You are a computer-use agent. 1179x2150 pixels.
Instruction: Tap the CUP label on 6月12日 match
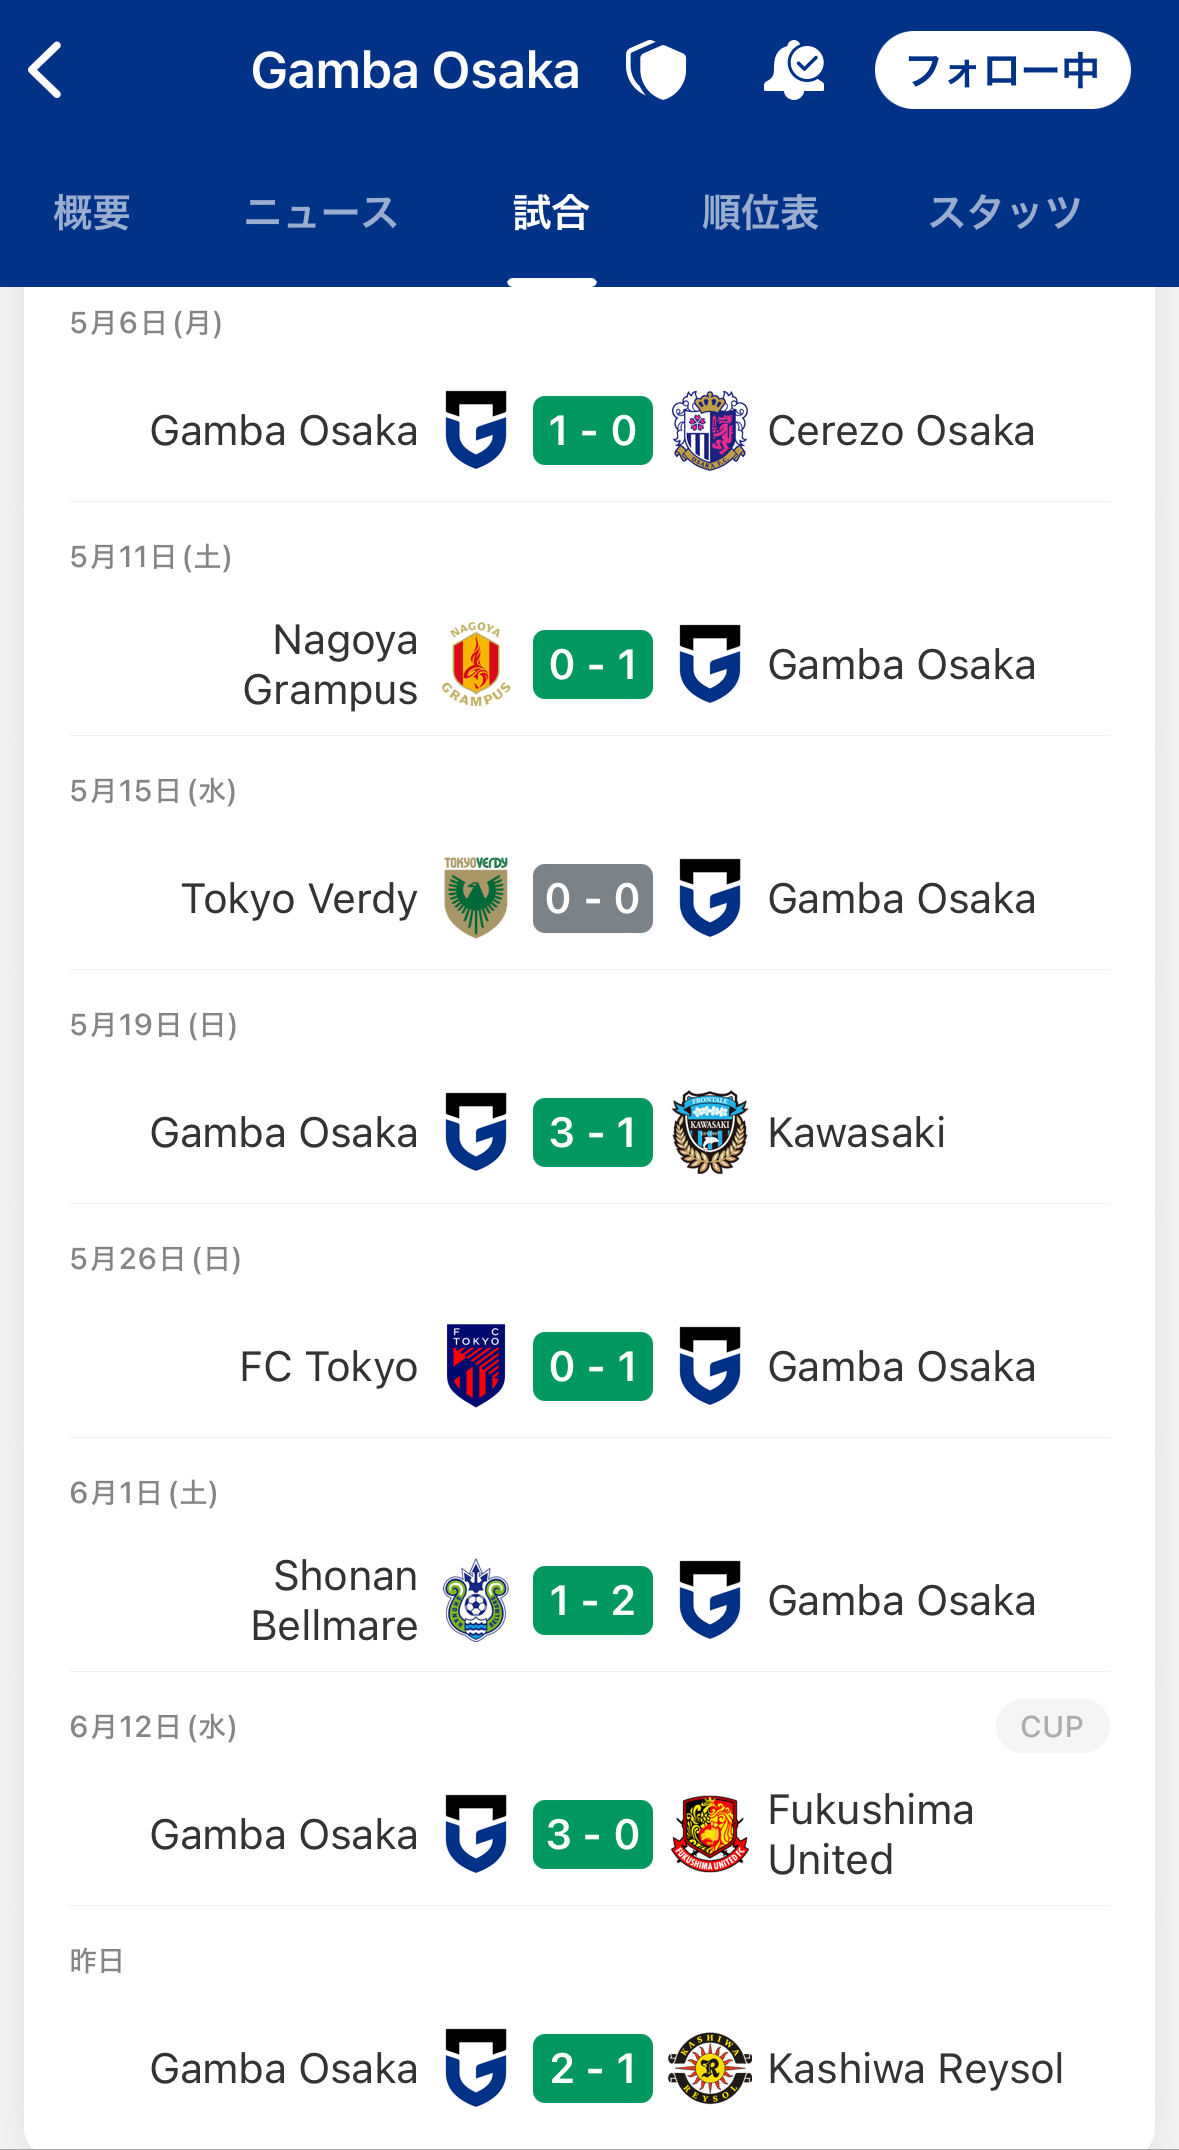coord(1051,1726)
